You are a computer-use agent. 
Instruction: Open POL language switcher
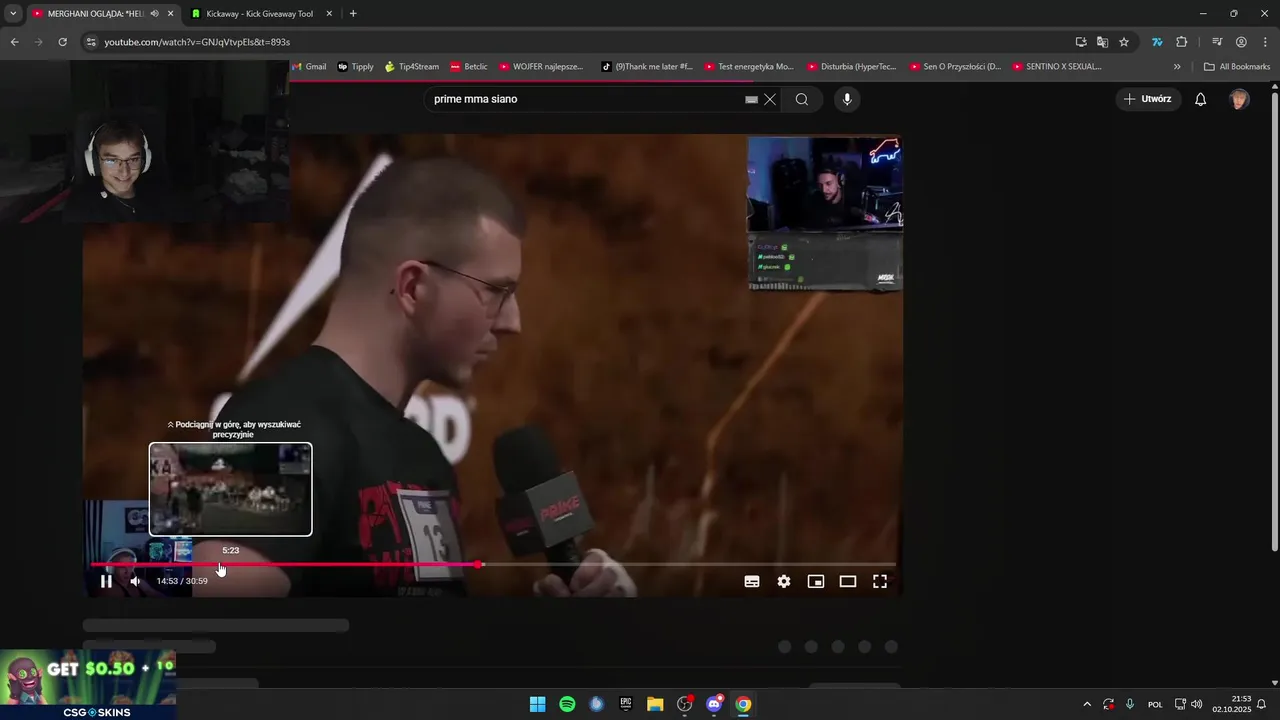click(x=1155, y=704)
